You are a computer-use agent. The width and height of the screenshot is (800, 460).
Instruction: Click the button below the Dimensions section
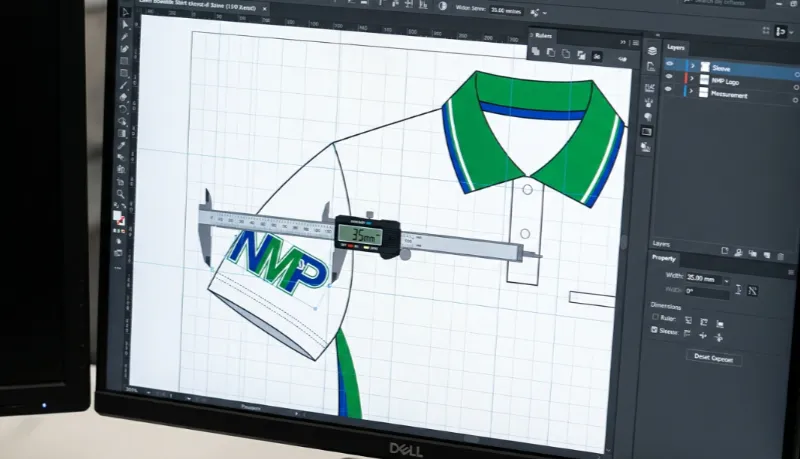pos(713,358)
